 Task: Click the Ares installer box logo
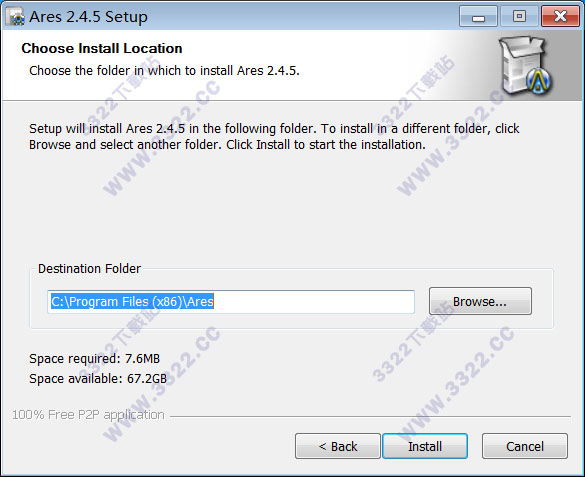[526, 65]
